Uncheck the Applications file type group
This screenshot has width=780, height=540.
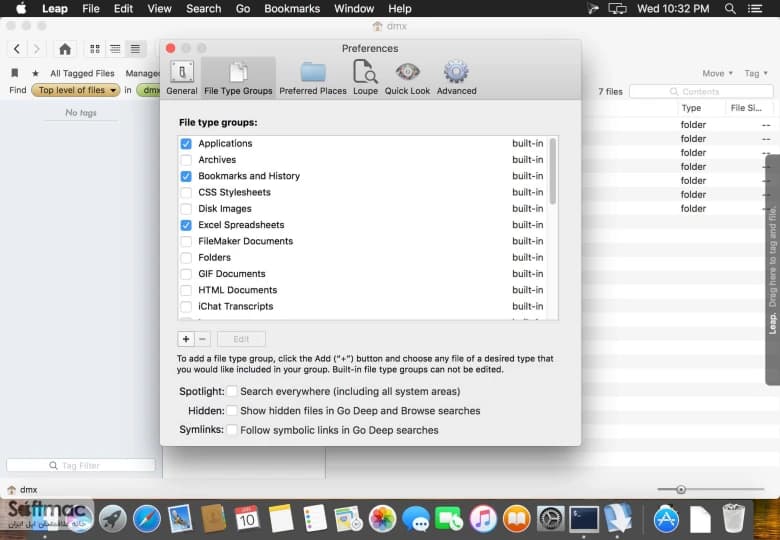pos(186,144)
